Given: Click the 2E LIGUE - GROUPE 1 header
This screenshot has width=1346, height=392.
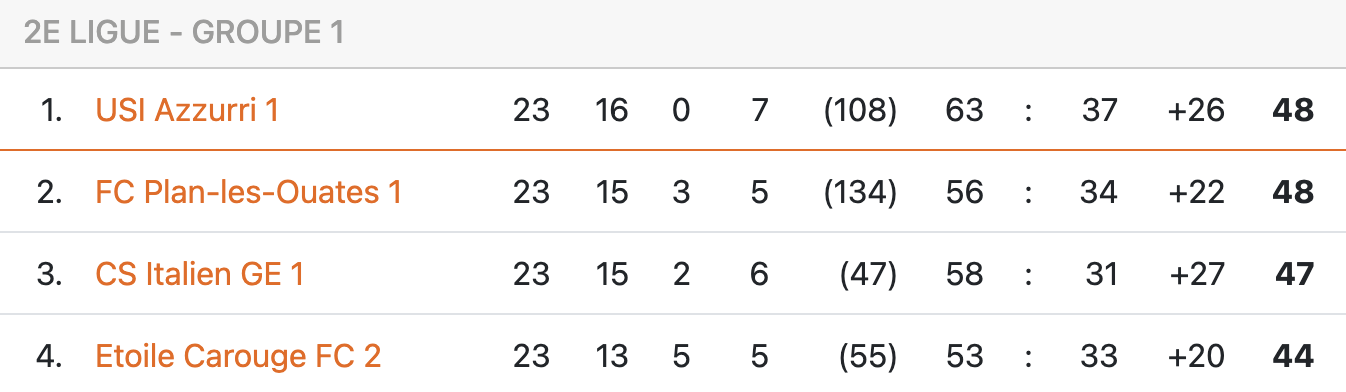Looking at the screenshot, I should point(184,32).
